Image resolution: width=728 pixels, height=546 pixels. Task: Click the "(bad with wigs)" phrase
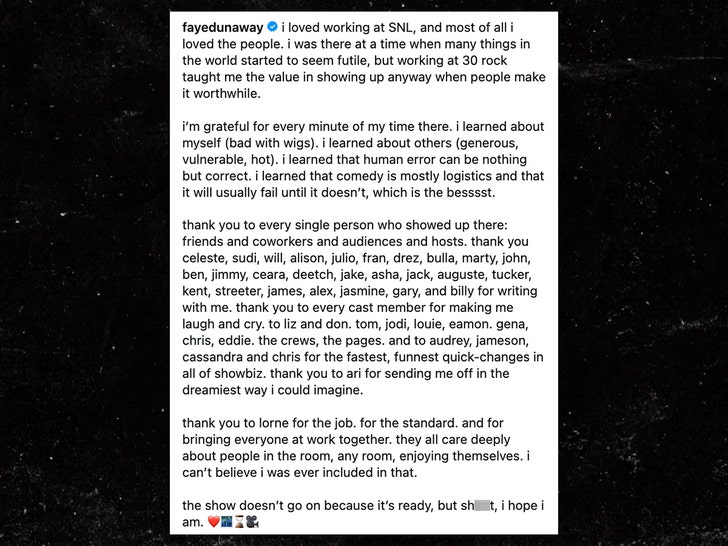coord(276,143)
